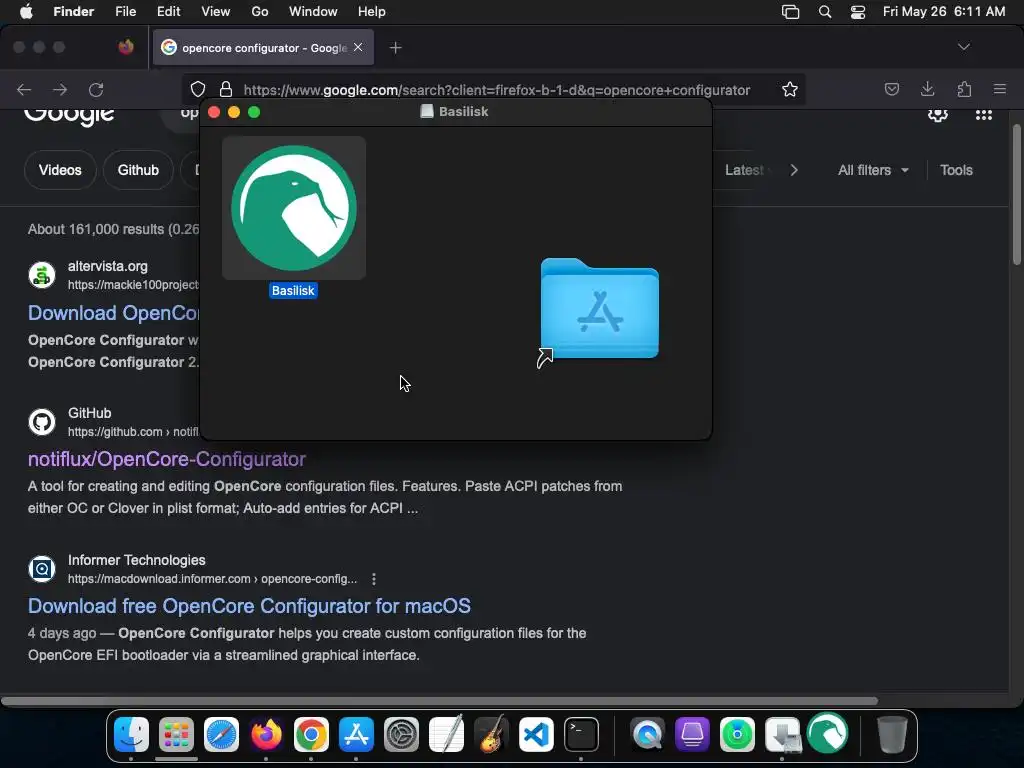Open System Settings from the Dock
Viewport: 1024px width, 768px height.
(401, 735)
